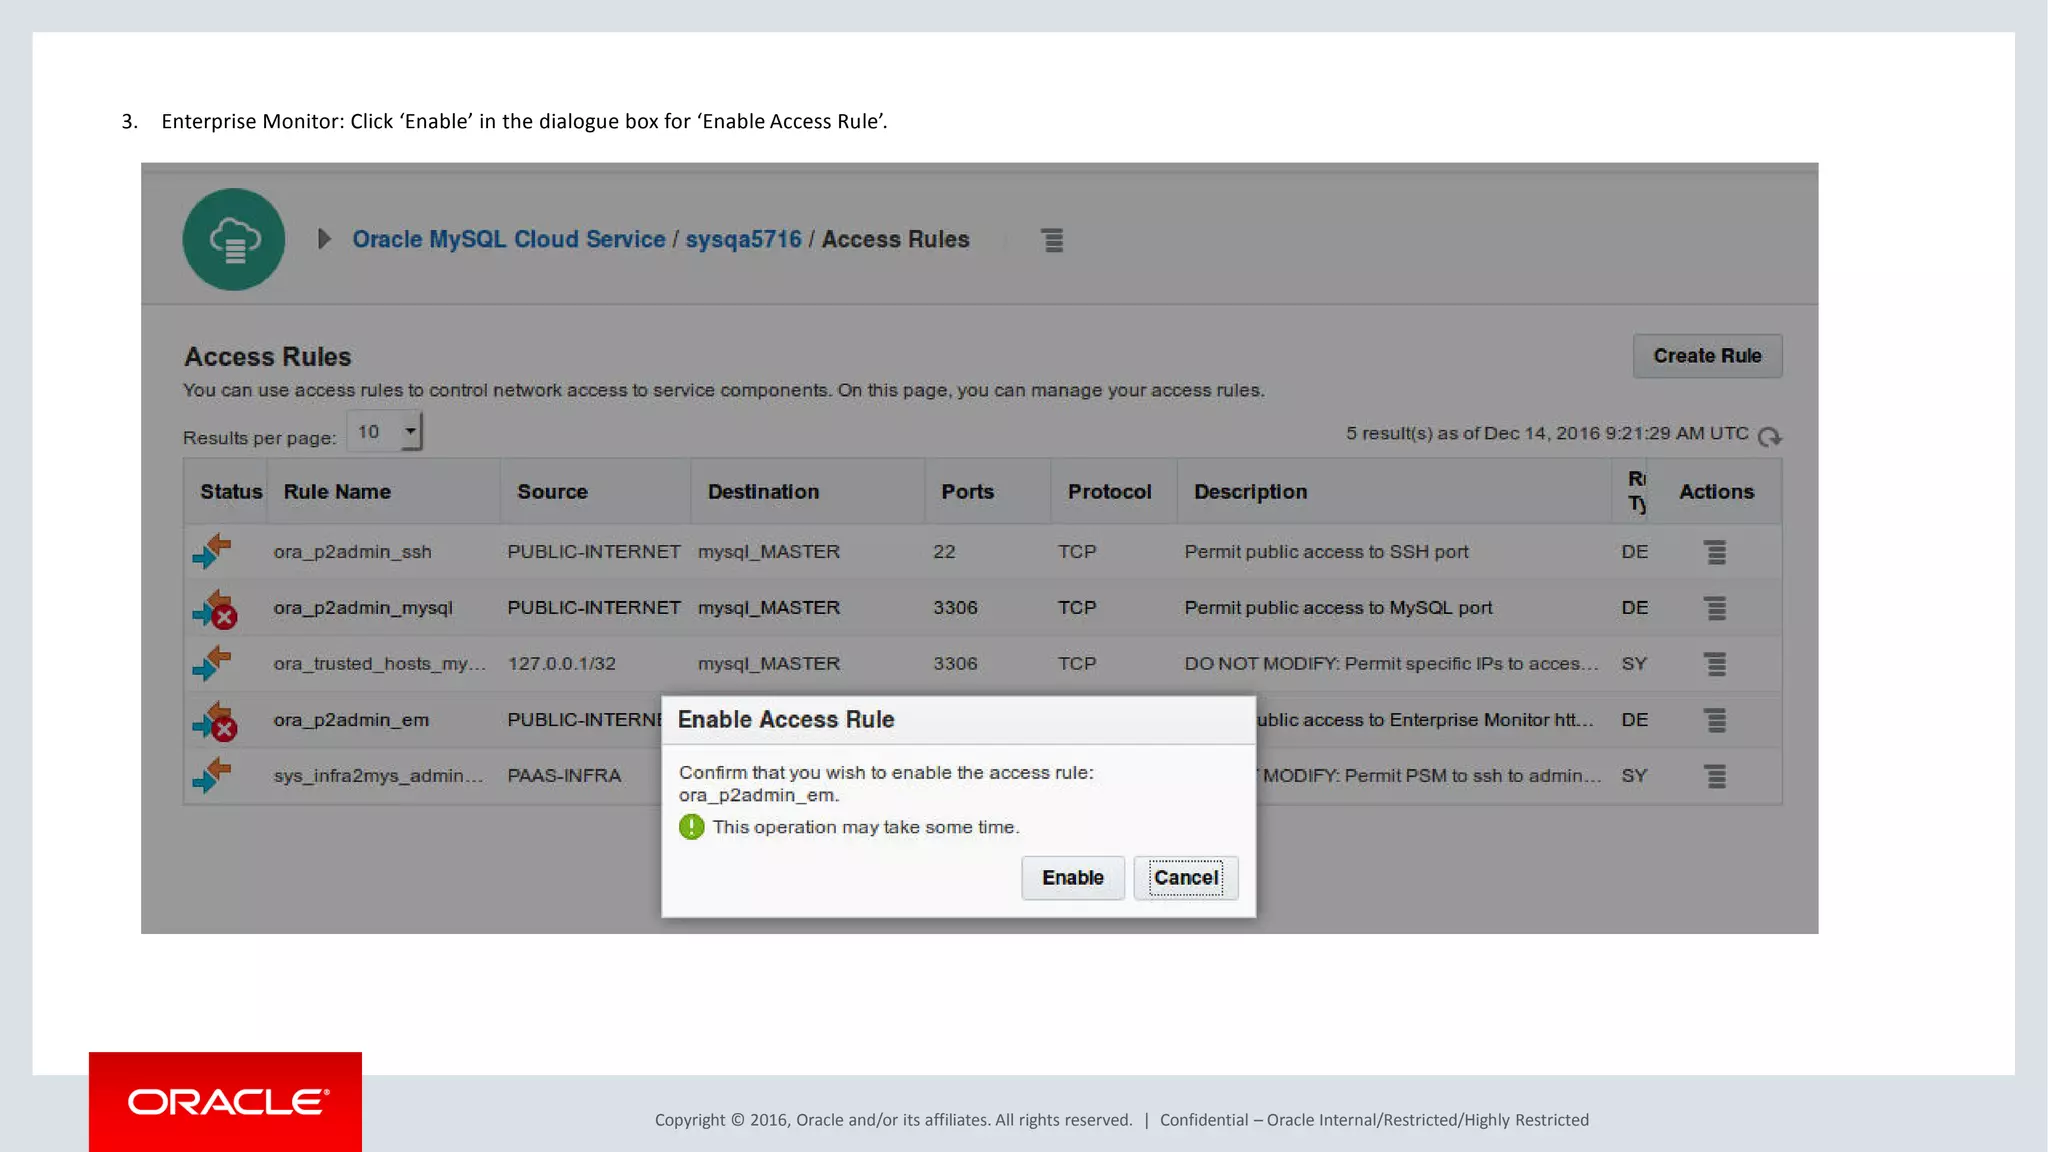Click 'Permit public access to SSH port' description

pyautogui.click(x=1326, y=552)
